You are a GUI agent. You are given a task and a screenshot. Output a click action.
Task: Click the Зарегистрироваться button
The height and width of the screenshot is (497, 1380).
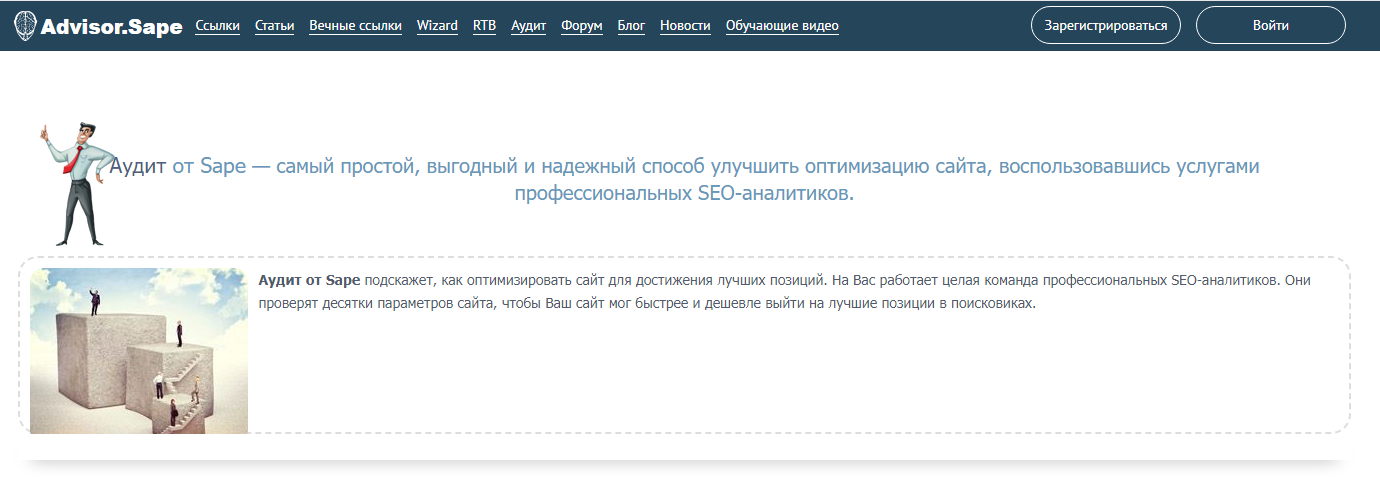(x=1106, y=26)
